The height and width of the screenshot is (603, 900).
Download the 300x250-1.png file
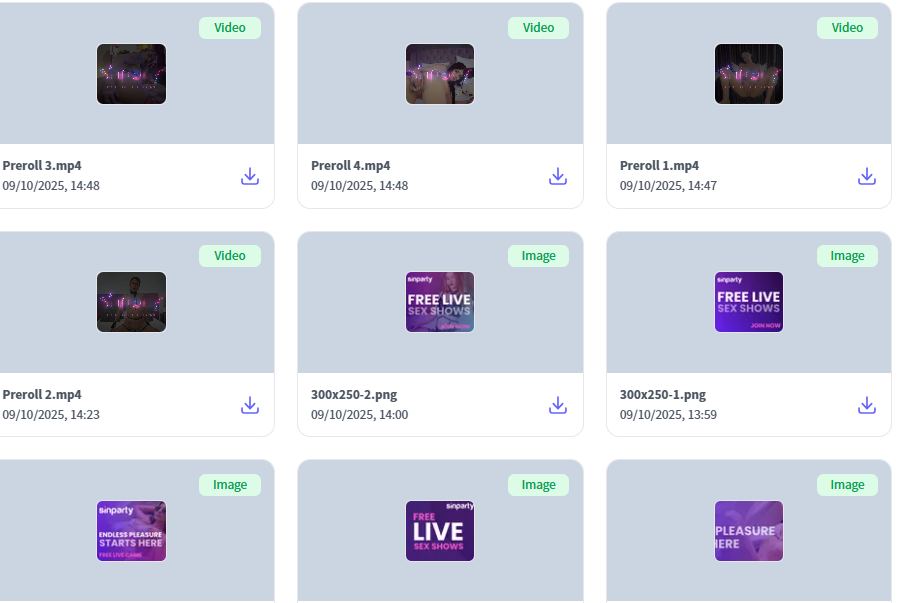[x=867, y=405]
